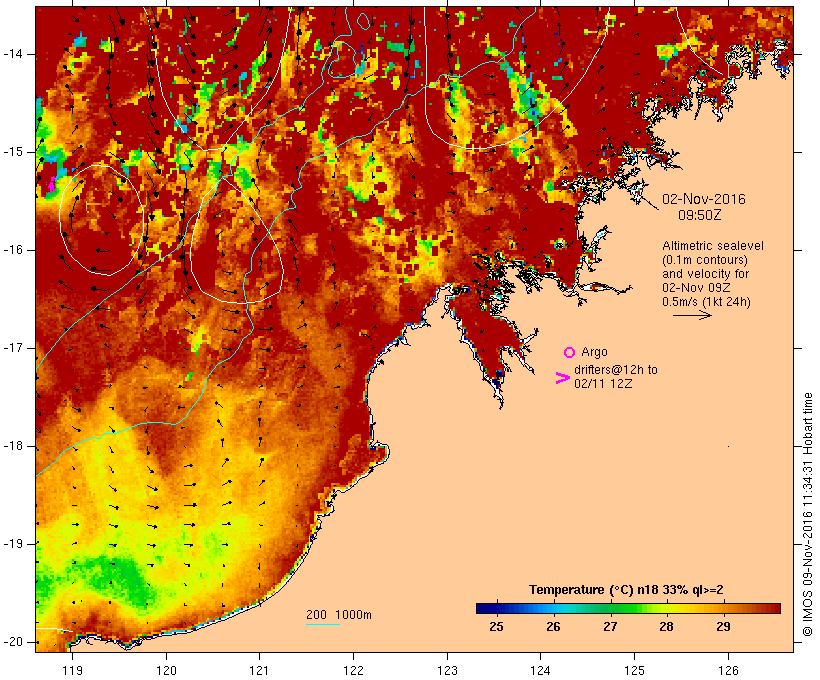This screenshot has width=820, height=680.
Task: Click colorbar tick label 27
Action: [610, 627]
